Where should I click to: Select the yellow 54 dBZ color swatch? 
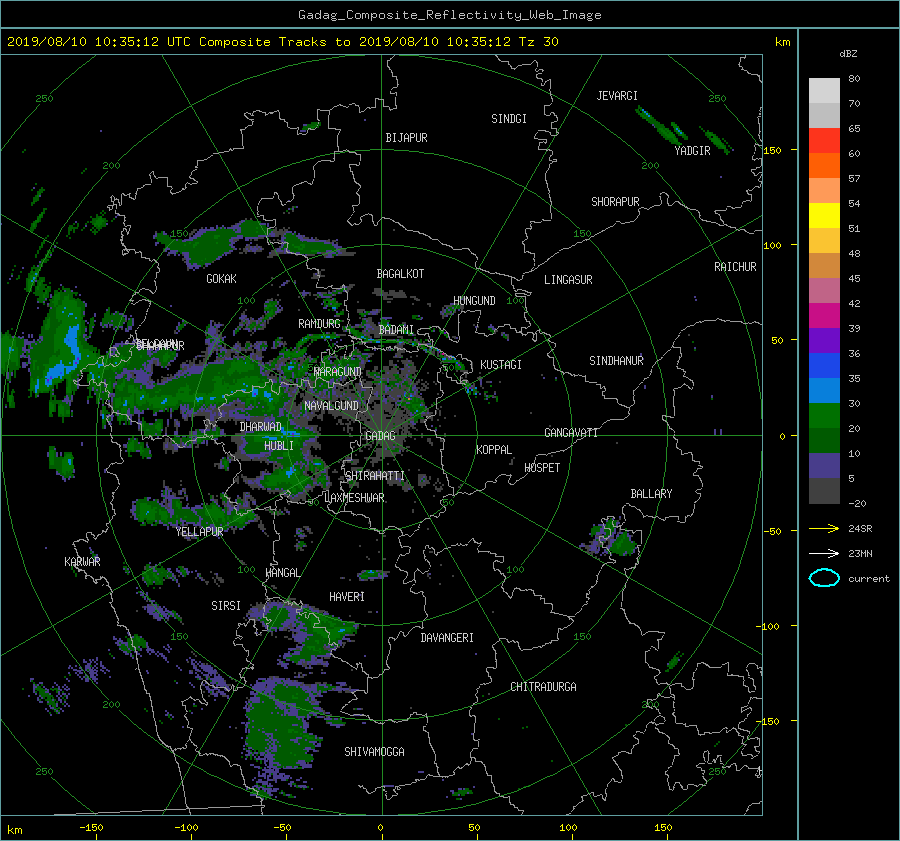pos(824,216)
